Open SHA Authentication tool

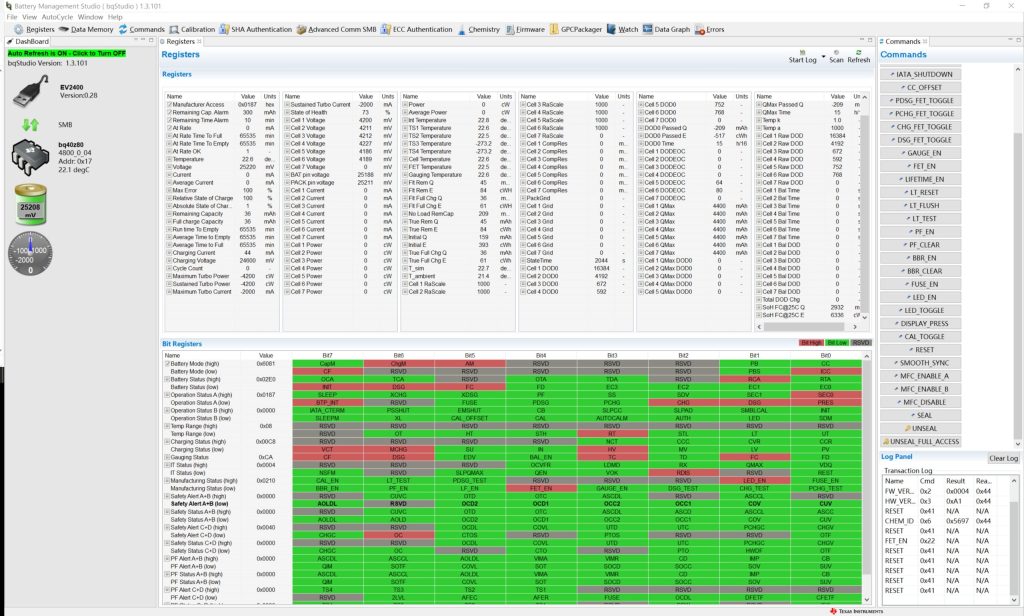coord(265,29)
